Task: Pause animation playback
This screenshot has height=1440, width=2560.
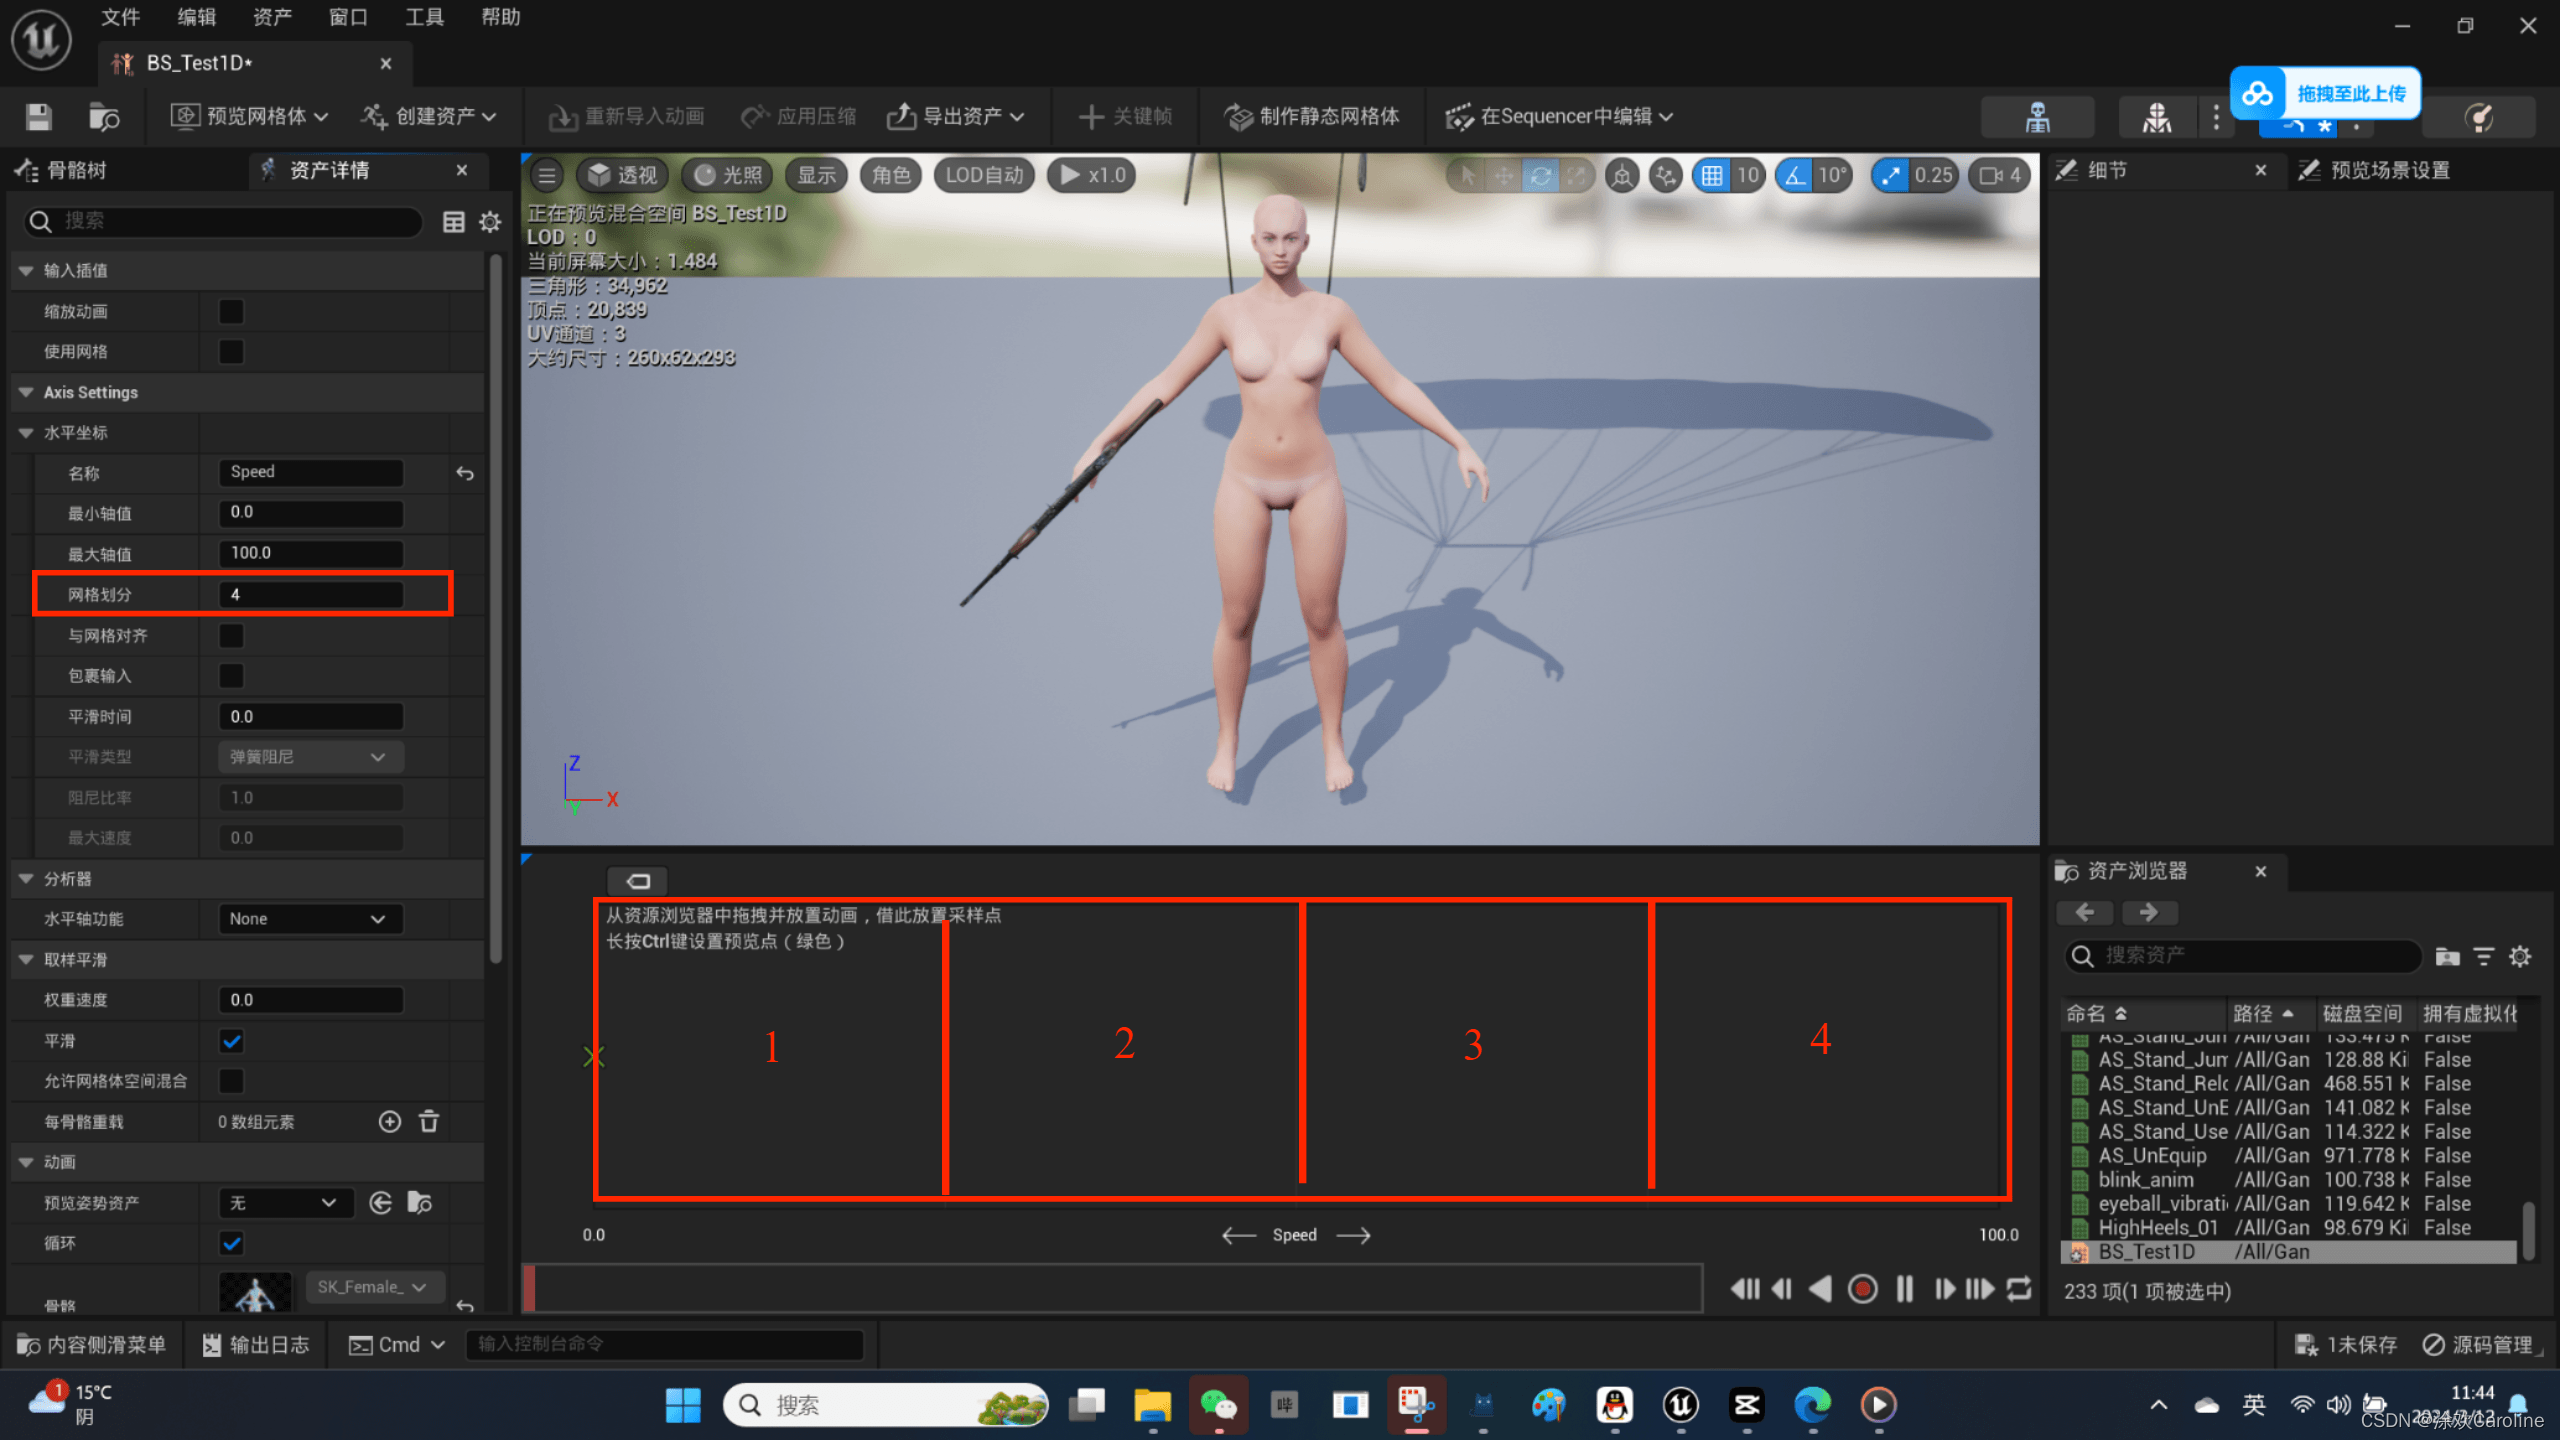Action: pyautogui.click(x=1904, y=1289)
